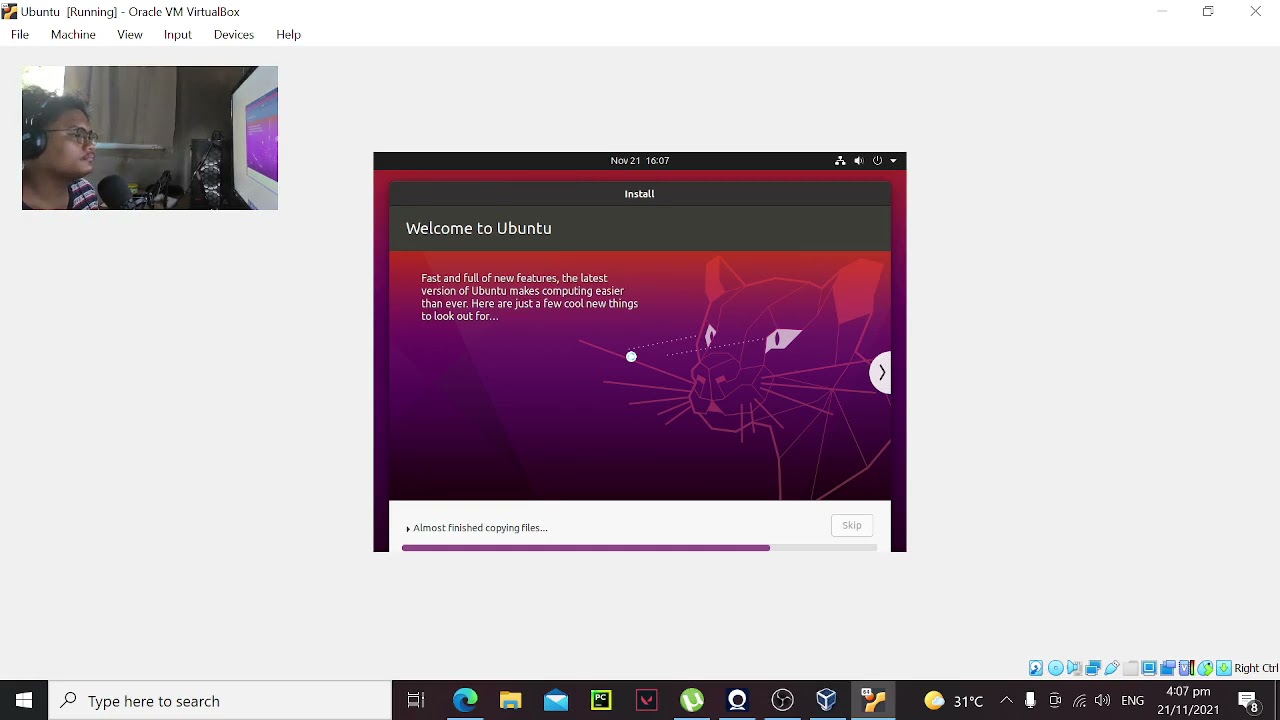1280x720 pixels.
Task: Click the 'Install' window title
Action: 640,194
